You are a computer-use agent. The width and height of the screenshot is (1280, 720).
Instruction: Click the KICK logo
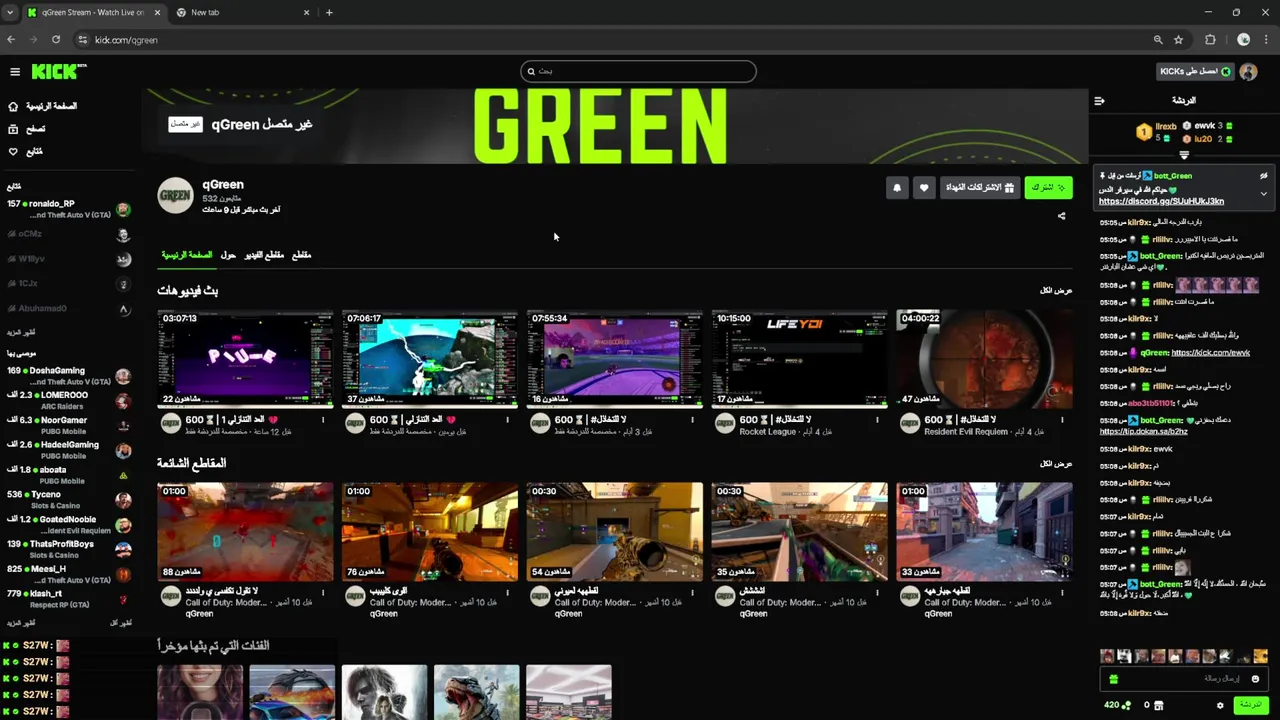(59, 71)
